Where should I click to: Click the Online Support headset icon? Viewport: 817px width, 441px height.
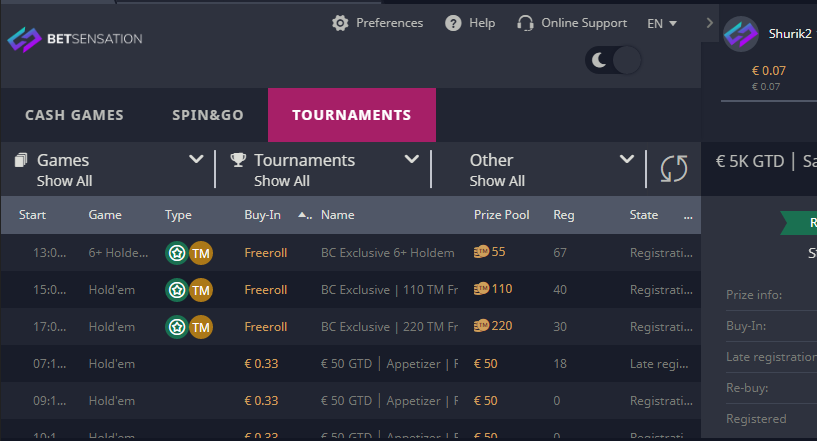pyautogui.click(x=525, y=23)
